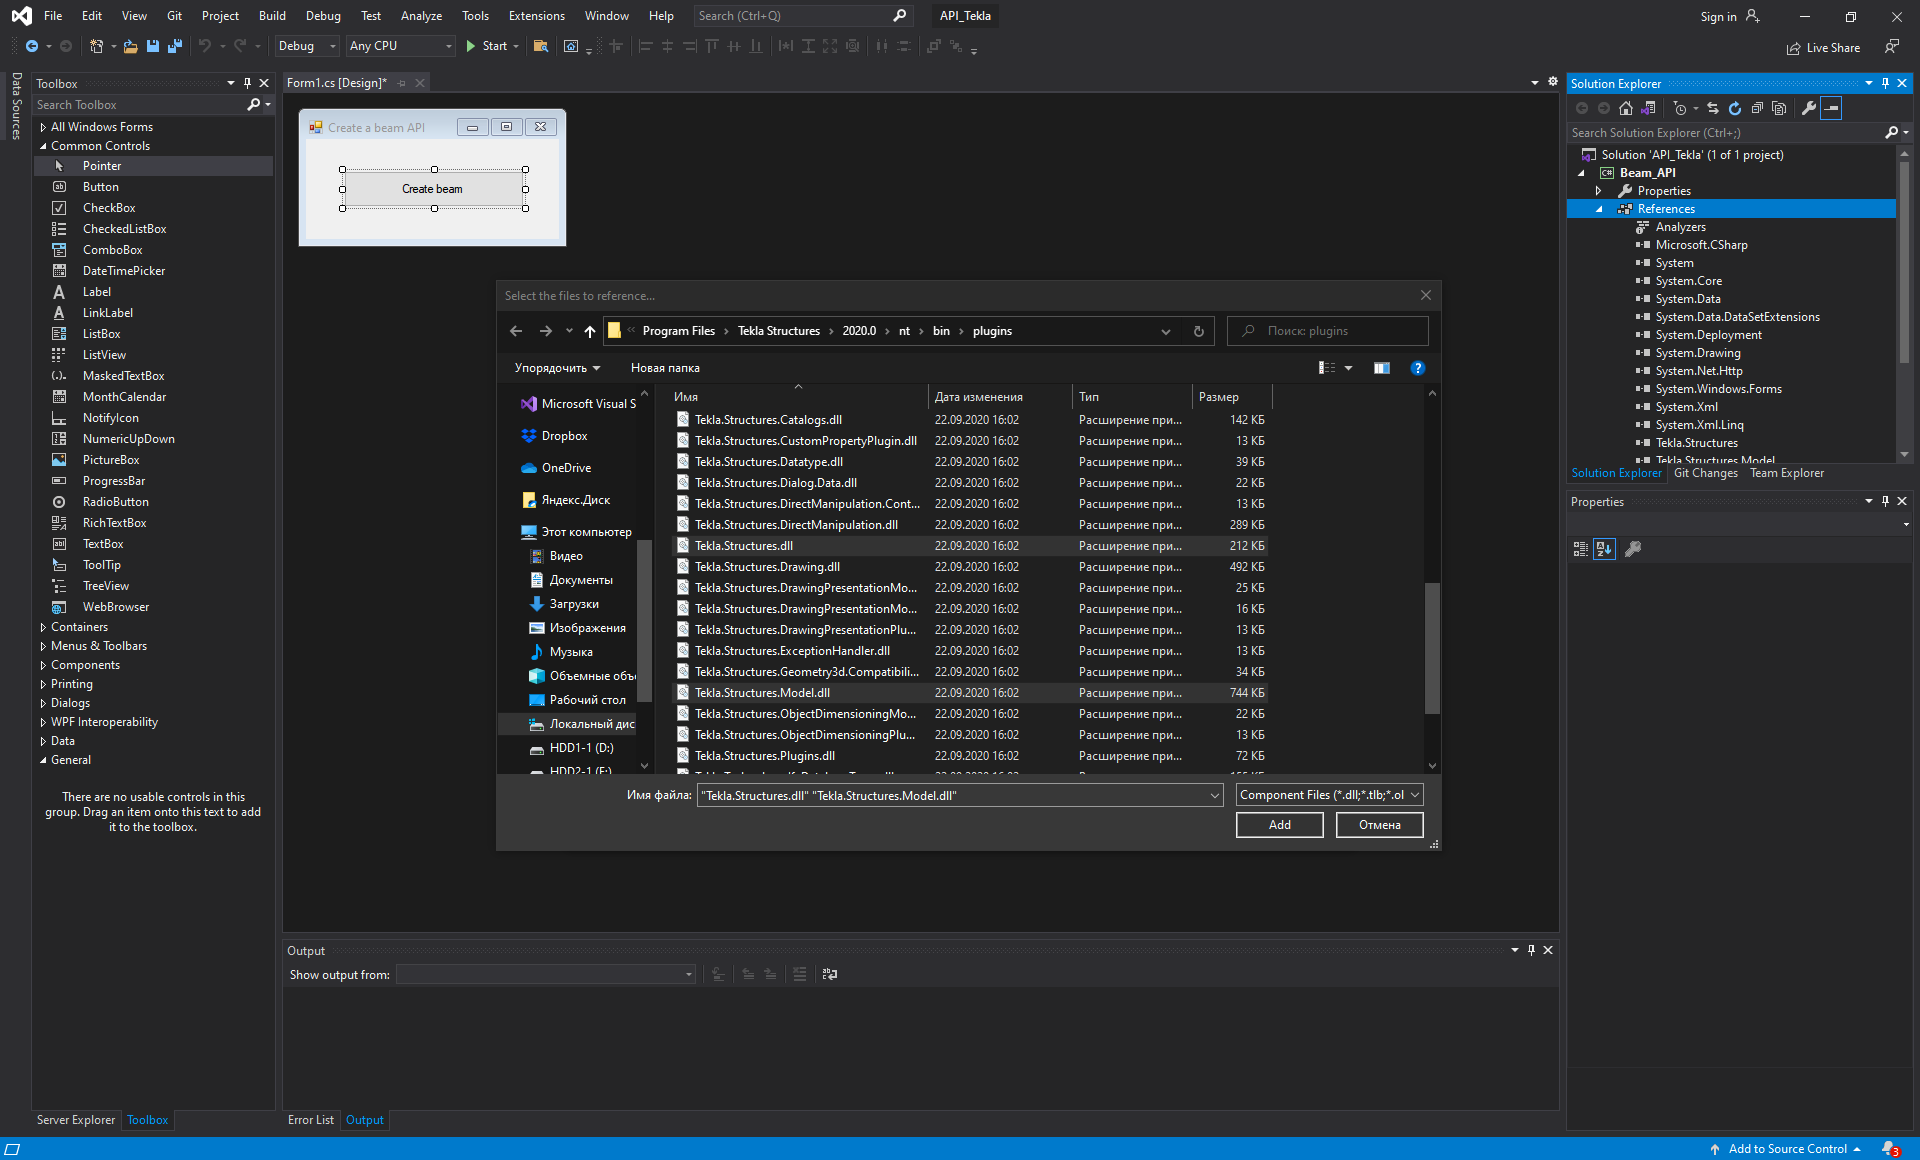This screenshot has width=1920, height=1160.
Task: Pin the Toolbox panel with its pin icon
Action: tap(247, 83)
